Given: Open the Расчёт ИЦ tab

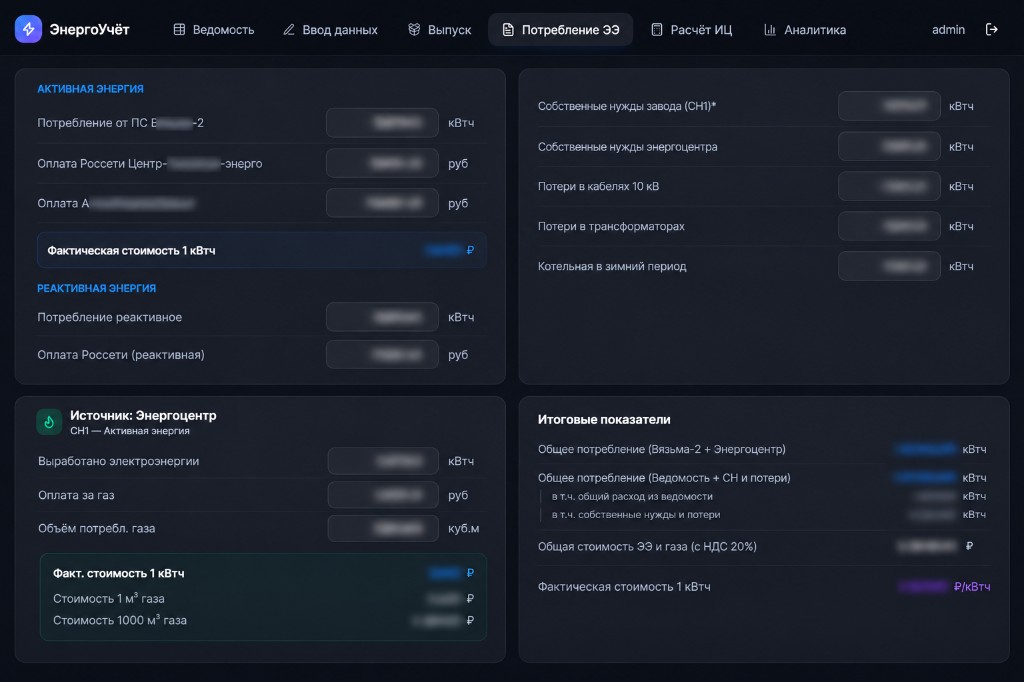Looking at the screenshot, I should (692, 29).
